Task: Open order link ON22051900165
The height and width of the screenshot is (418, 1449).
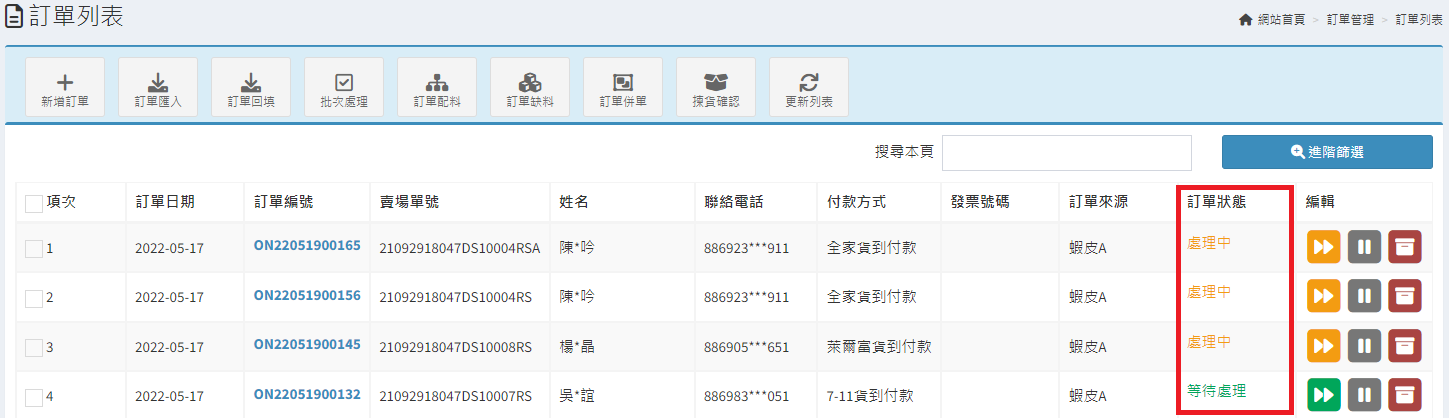Action: click(307, 245)
